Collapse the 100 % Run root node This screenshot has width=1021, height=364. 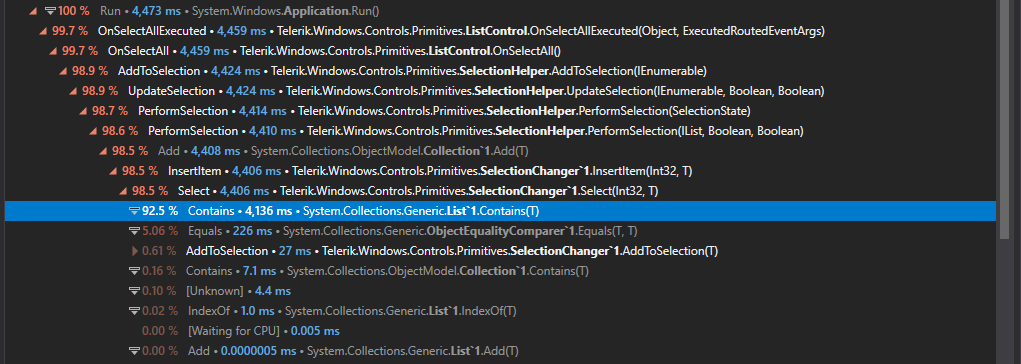(33, 11)
